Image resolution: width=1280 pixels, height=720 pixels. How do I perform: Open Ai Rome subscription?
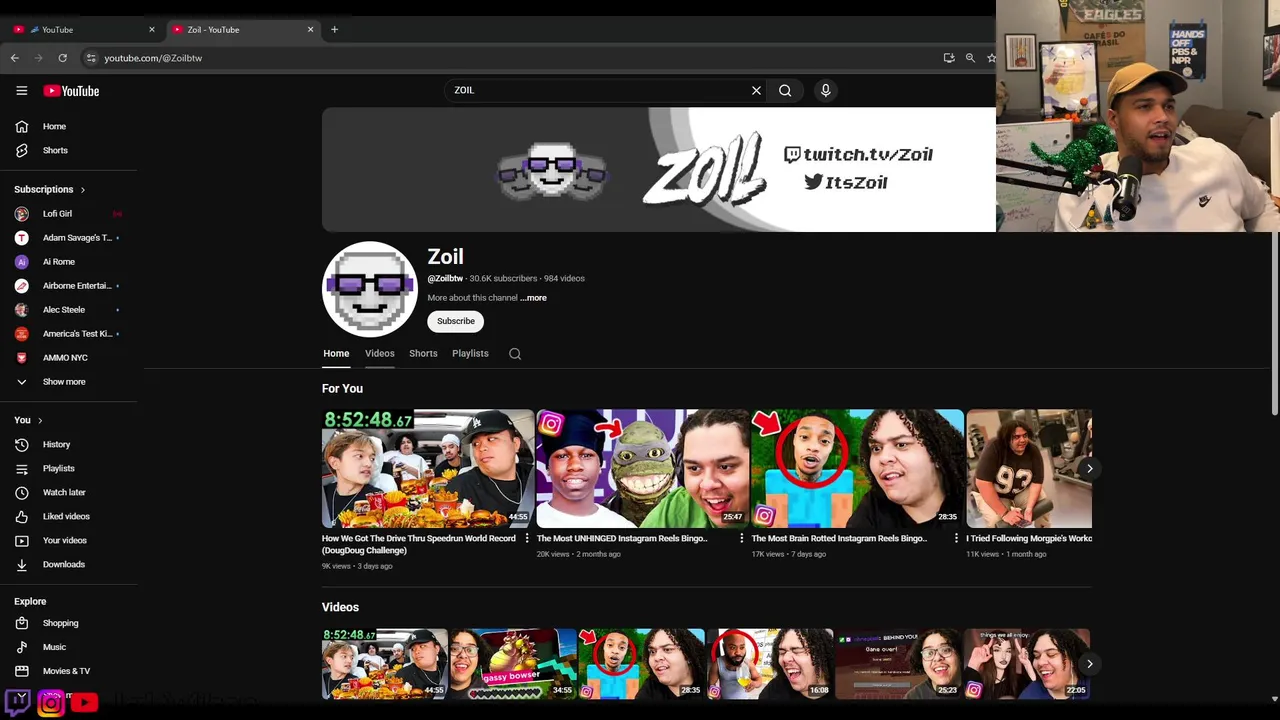69,261
